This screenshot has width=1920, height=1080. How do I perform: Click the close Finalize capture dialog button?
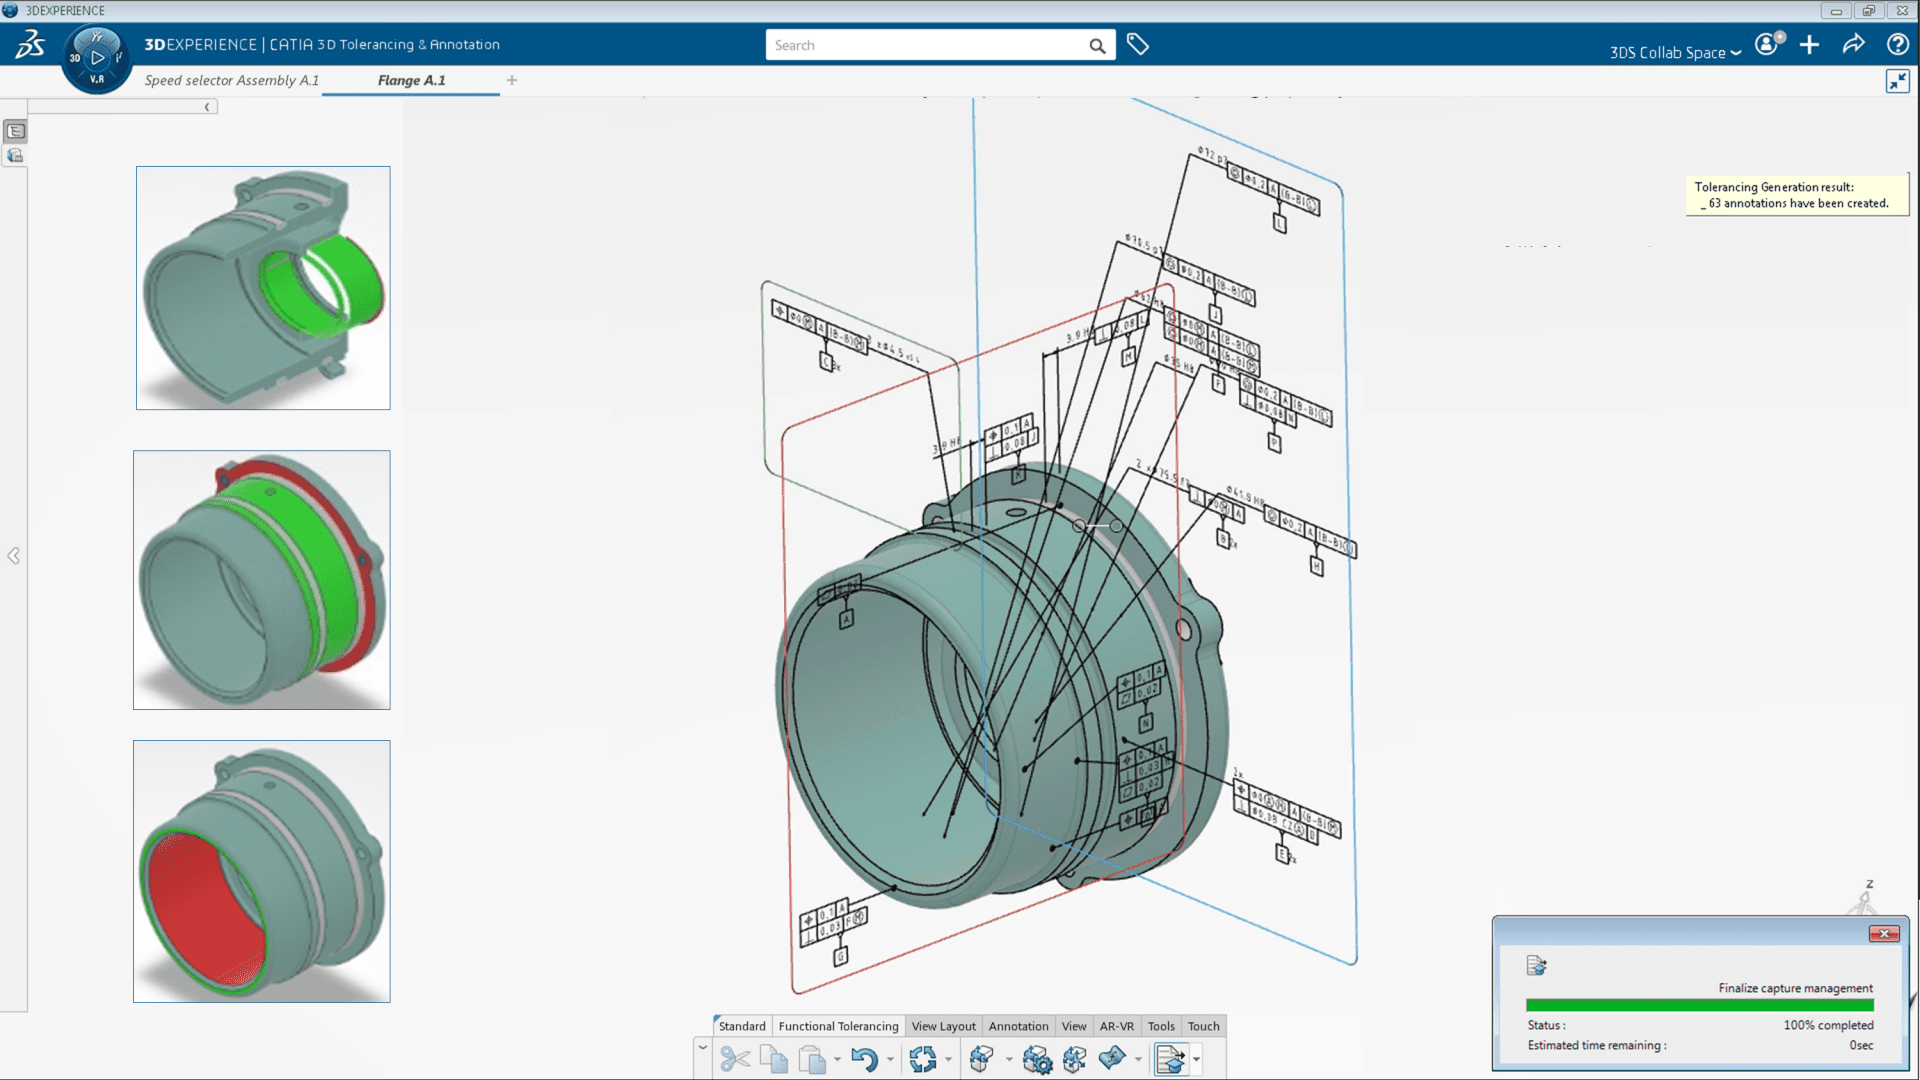(1884, 934)
